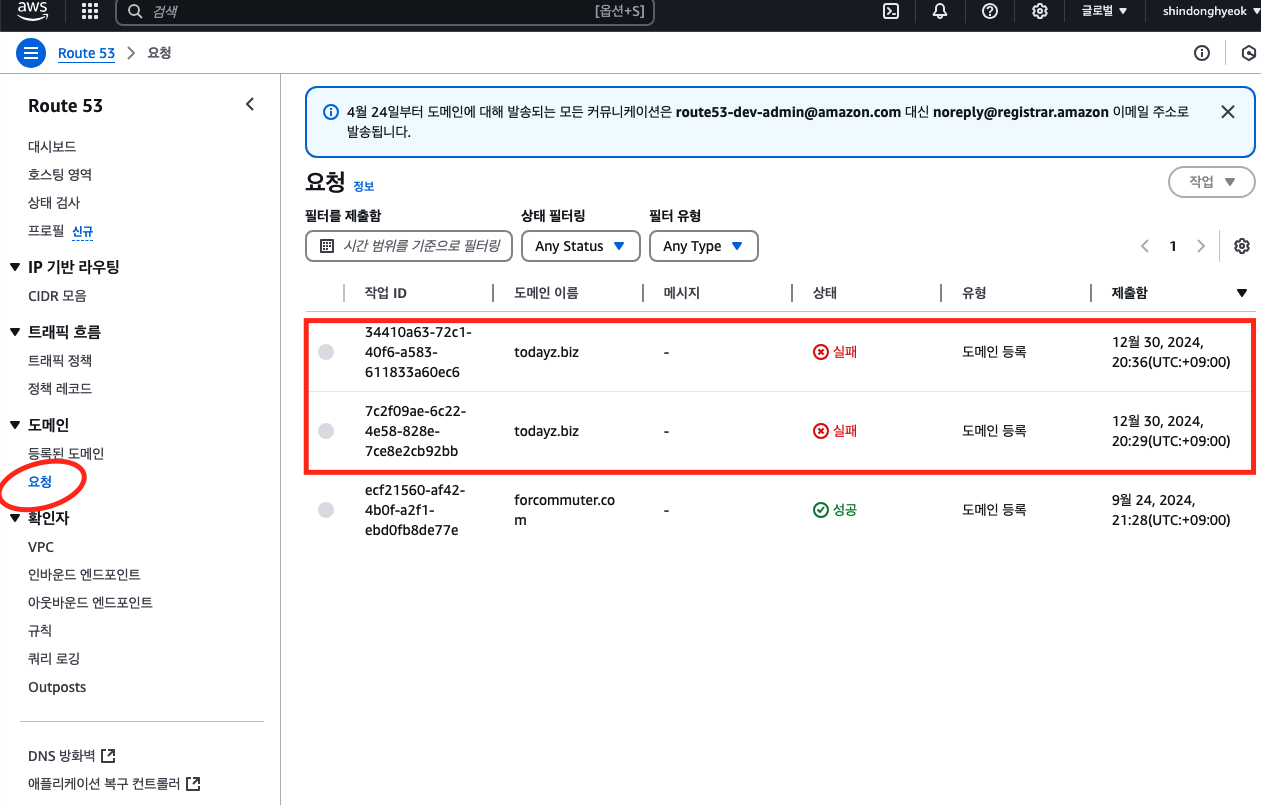The height and width of the screenshot is (805, 1261).
Task: Click the 상태 column header
Action: click(825, 293)
